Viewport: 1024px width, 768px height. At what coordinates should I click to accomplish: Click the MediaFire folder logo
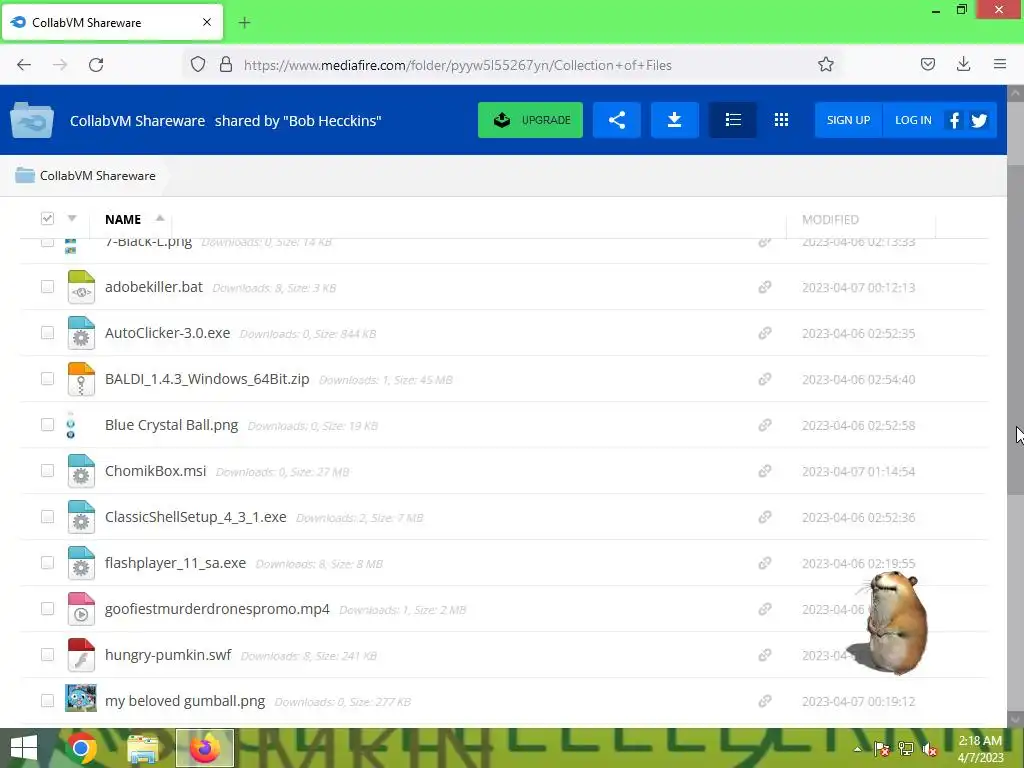[x=31, y=120]
